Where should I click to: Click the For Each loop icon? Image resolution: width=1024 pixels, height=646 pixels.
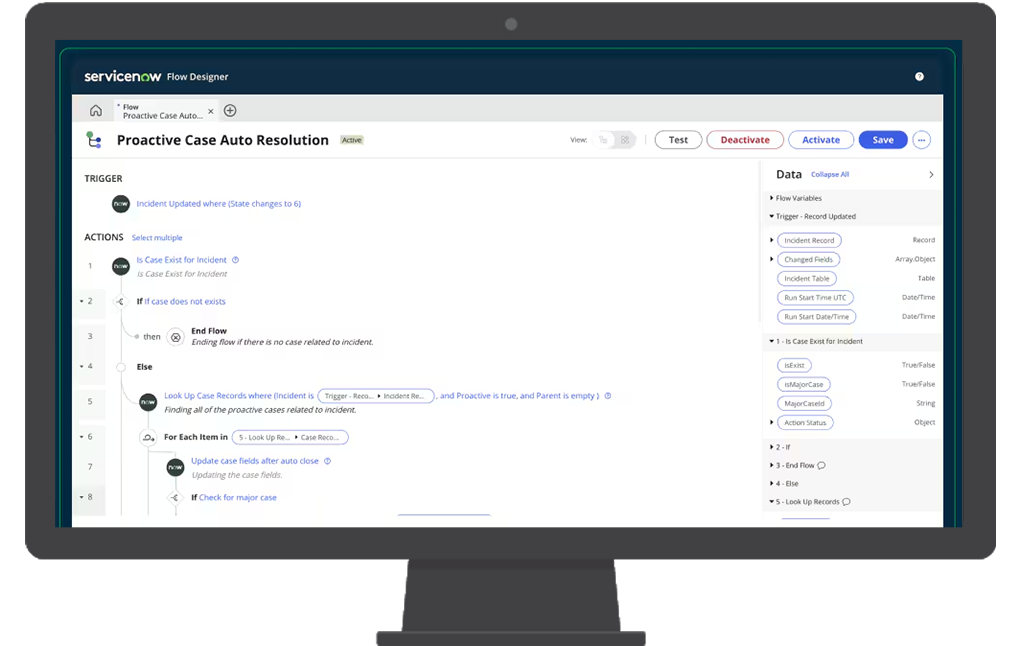click(x=148, y=438)
